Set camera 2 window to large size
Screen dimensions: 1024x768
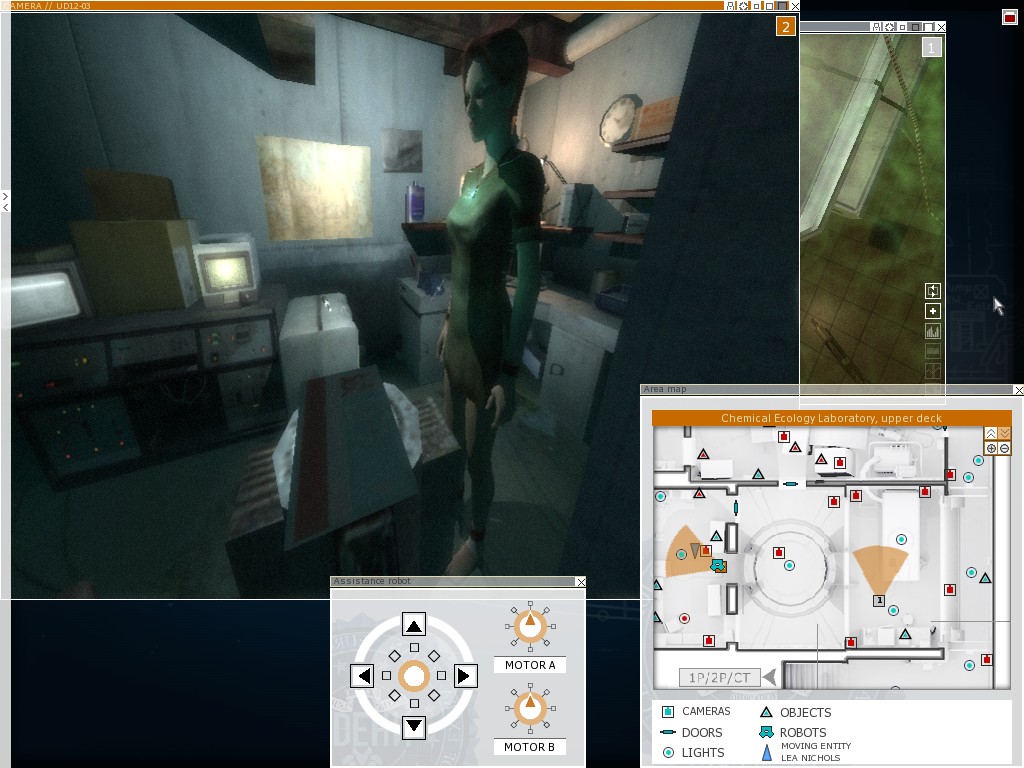782,6
